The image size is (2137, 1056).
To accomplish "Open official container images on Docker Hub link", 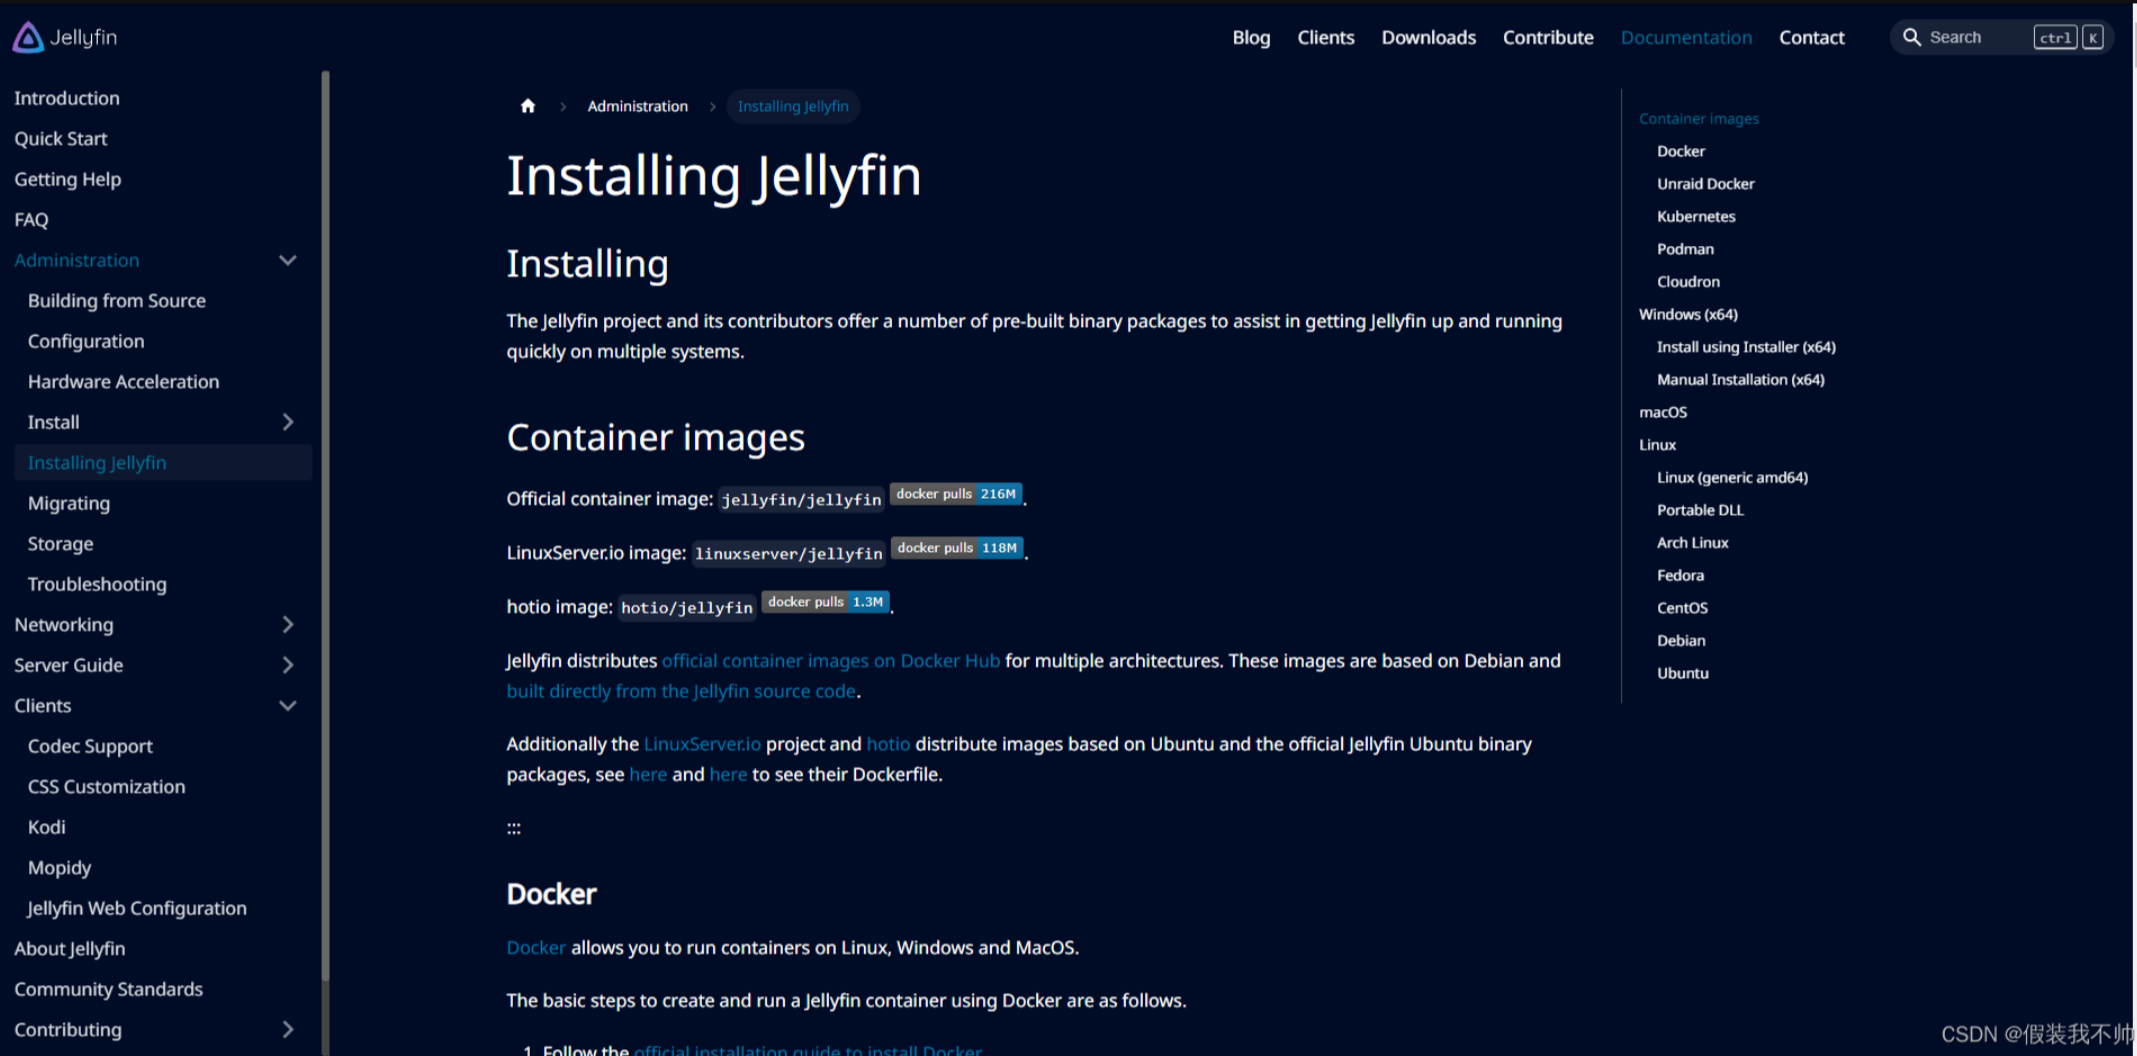I will (831, 661).
